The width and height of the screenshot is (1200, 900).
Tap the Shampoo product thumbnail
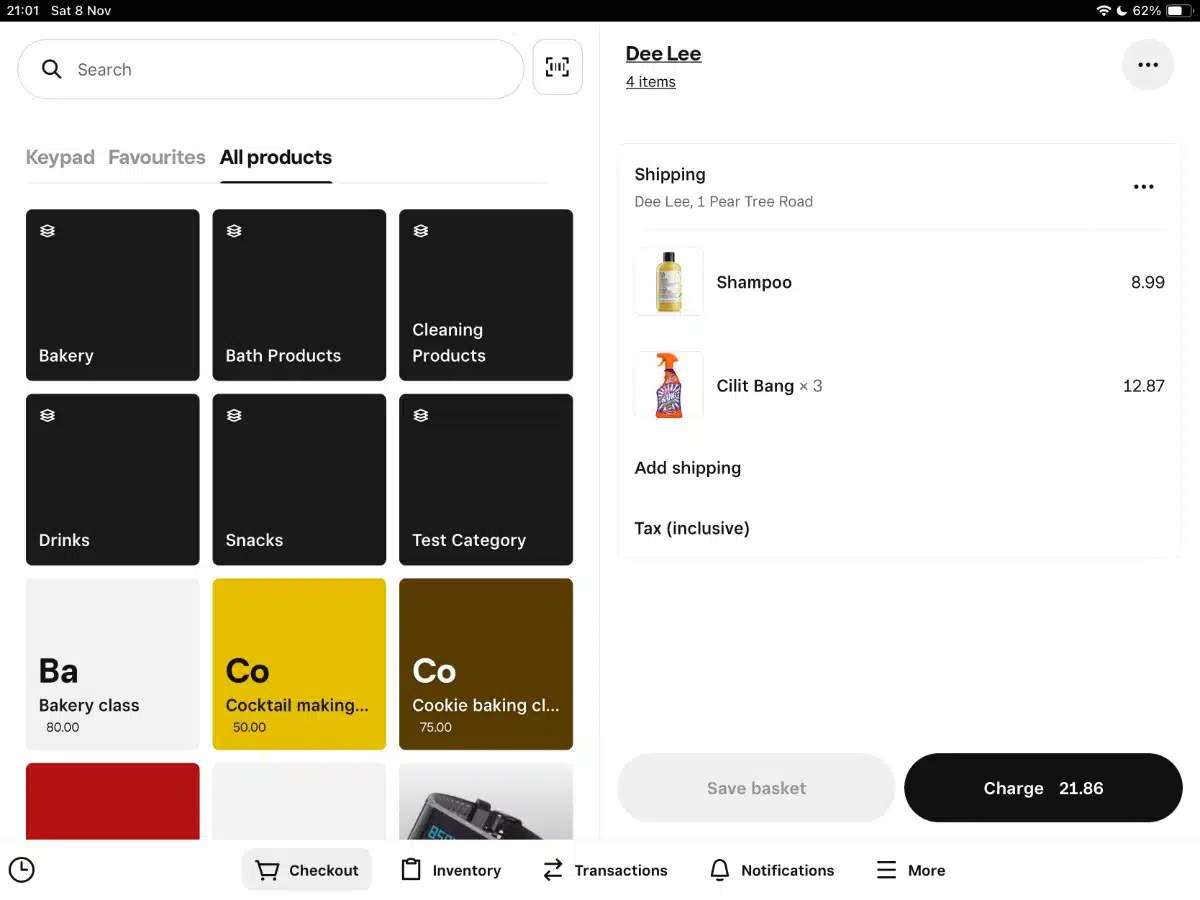[x=668, y=282]
